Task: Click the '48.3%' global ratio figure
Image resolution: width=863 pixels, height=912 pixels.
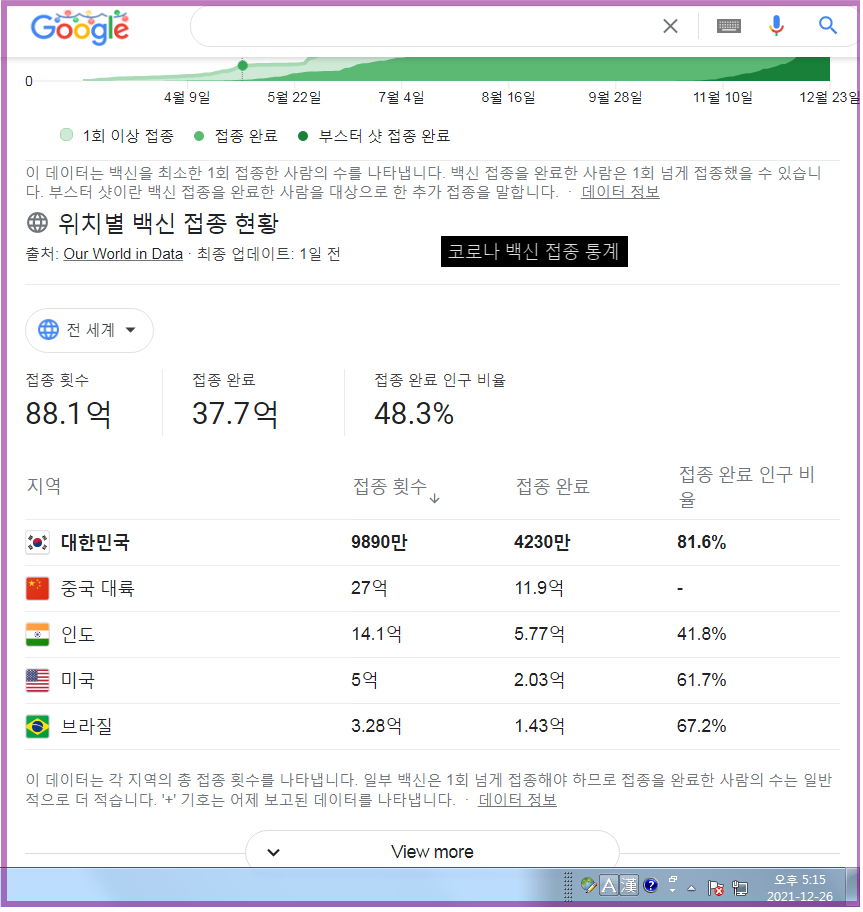Action: click(x=415, y=415)
